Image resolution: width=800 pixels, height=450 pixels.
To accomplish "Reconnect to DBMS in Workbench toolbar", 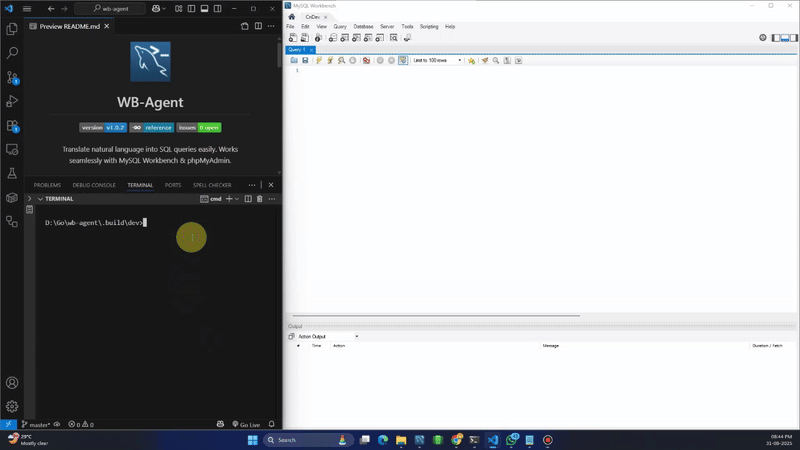I will point(407,38).
